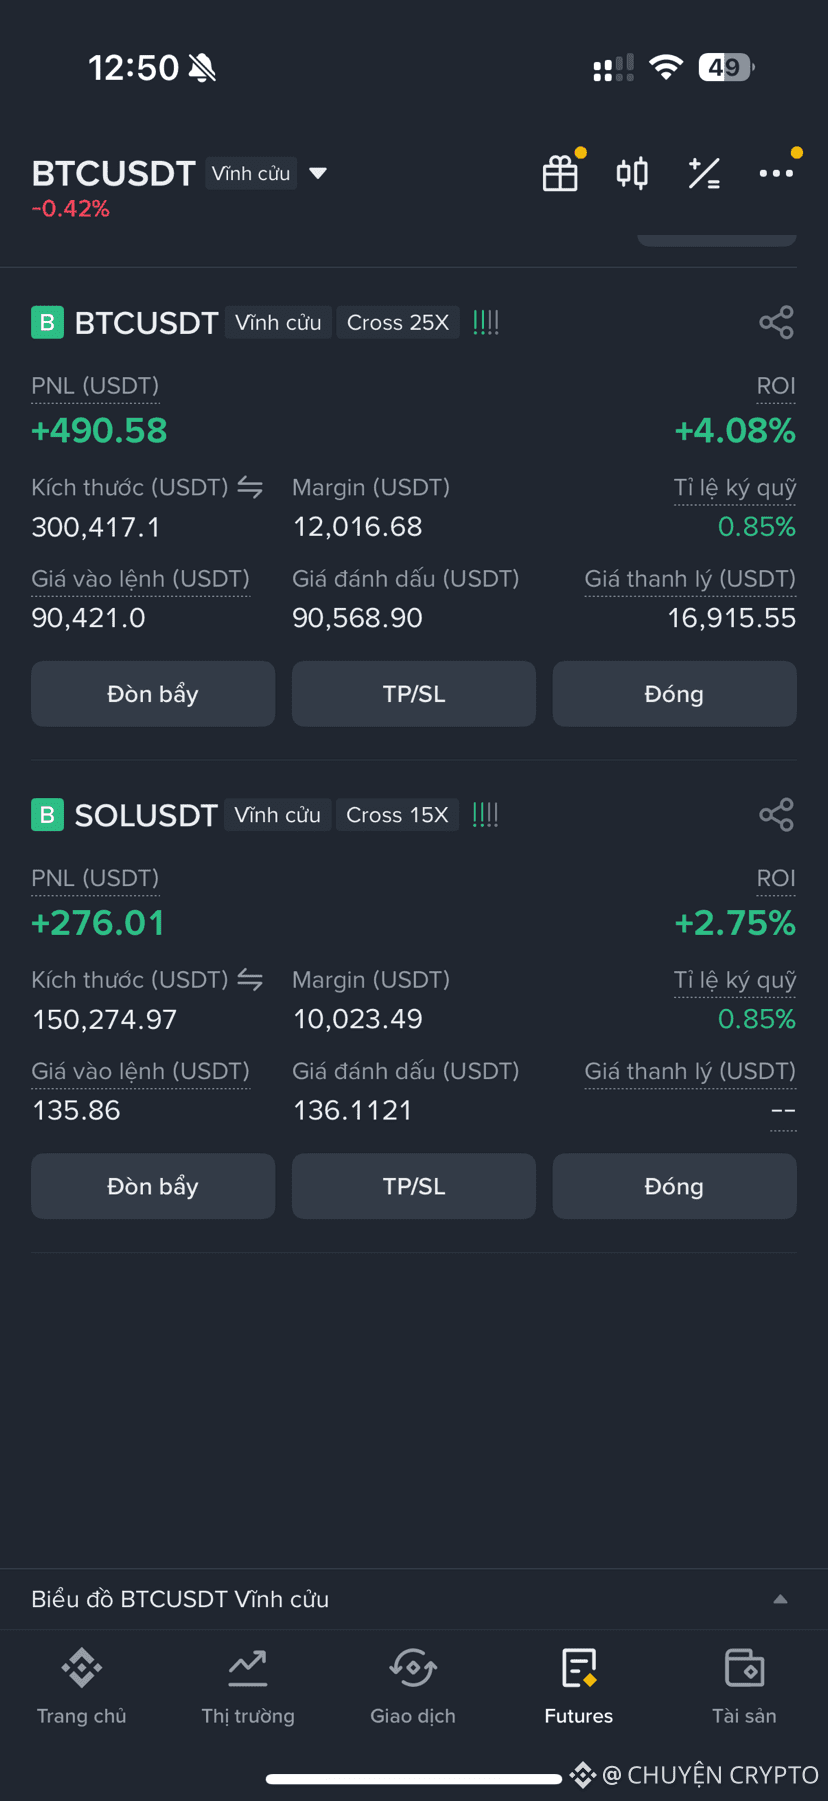828x1801 pixels.
Task: Open the gift rewards icon
Action: point(560,173)
